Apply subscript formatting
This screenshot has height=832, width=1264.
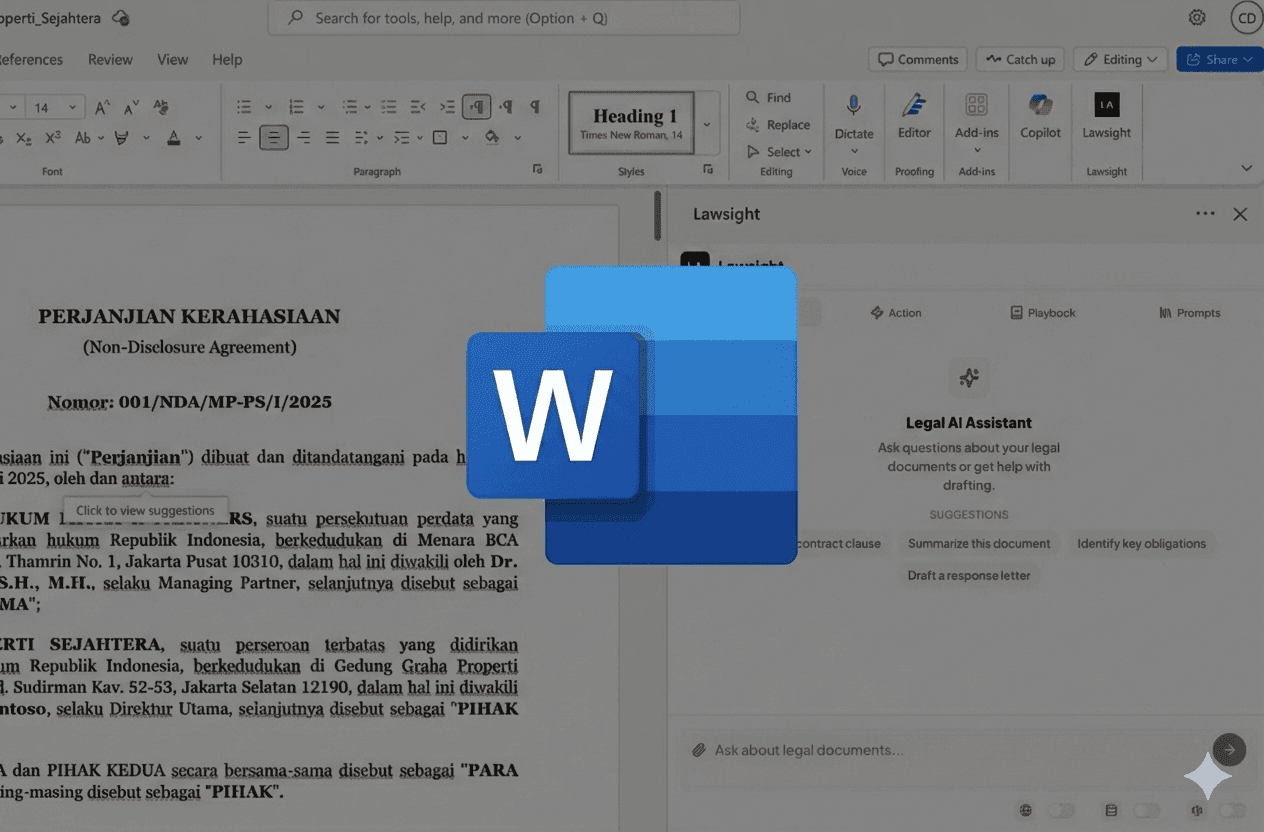(23, 139)
